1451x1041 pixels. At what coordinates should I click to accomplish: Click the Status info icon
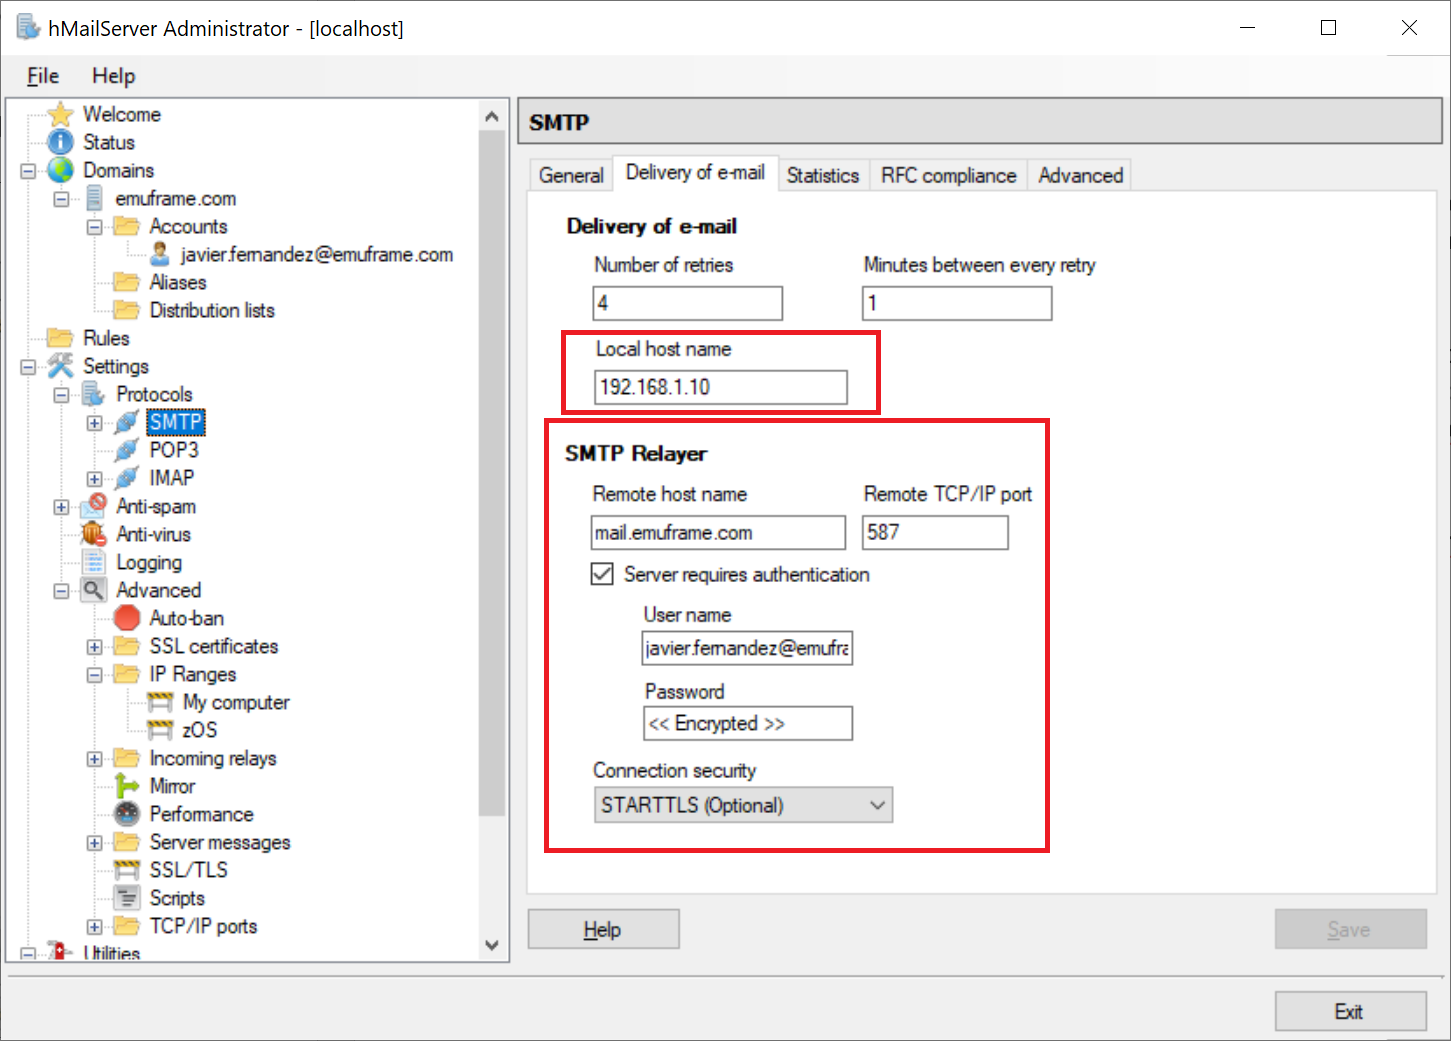[61, 142]
